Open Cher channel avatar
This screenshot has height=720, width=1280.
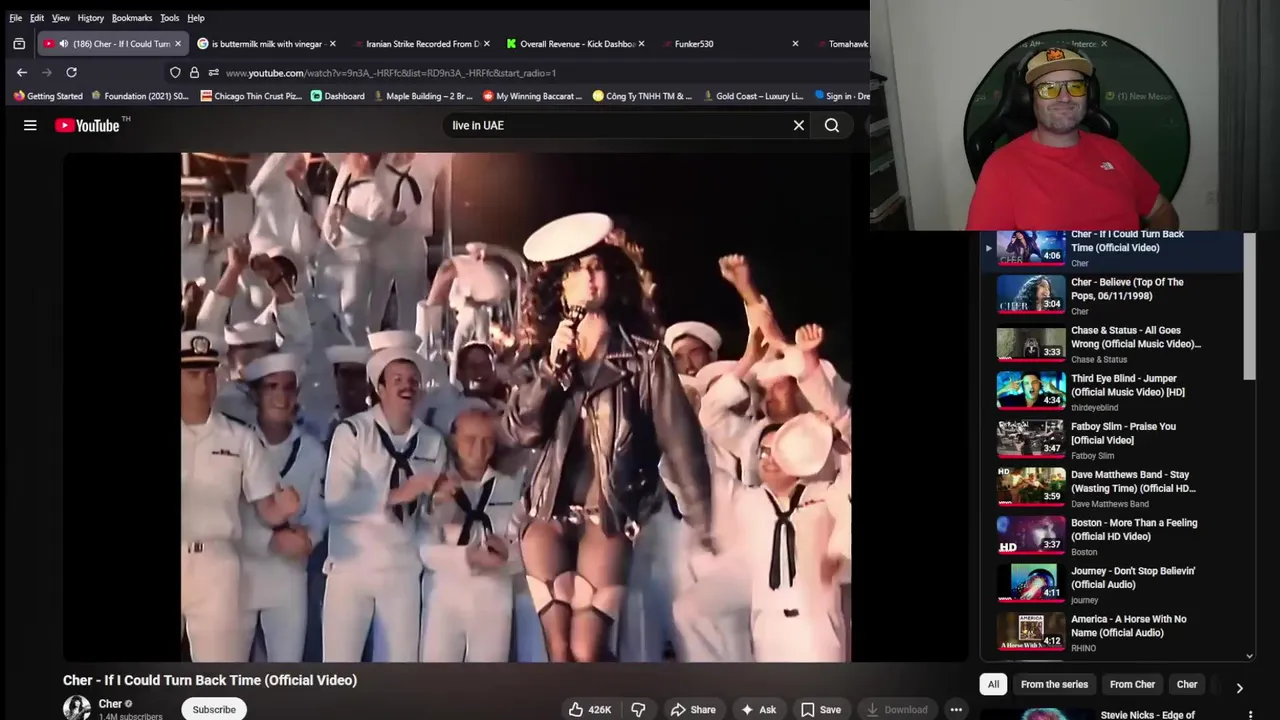pos(77,708)
